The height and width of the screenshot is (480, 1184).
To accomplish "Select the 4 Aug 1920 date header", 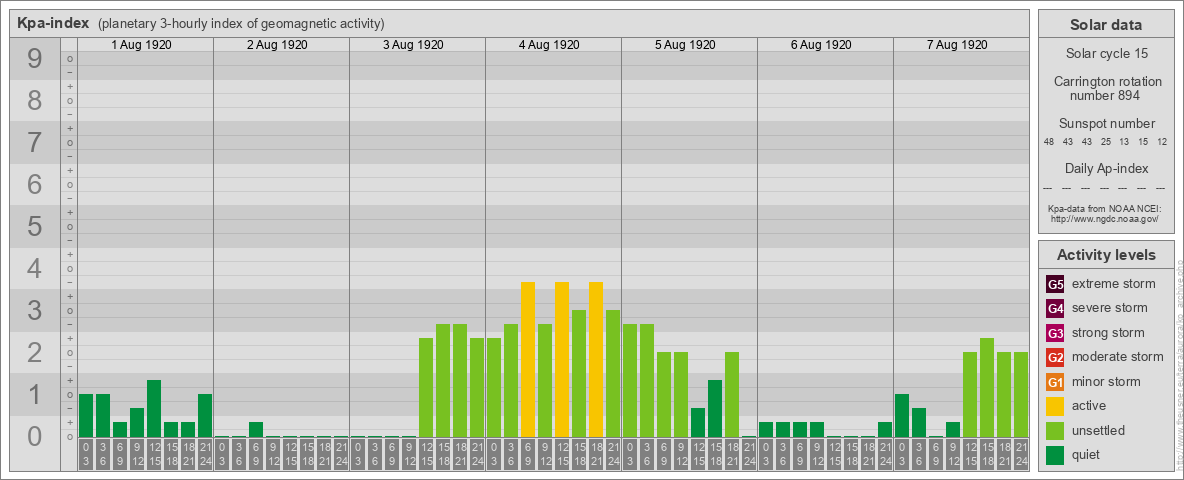I will tap(549, 45).
